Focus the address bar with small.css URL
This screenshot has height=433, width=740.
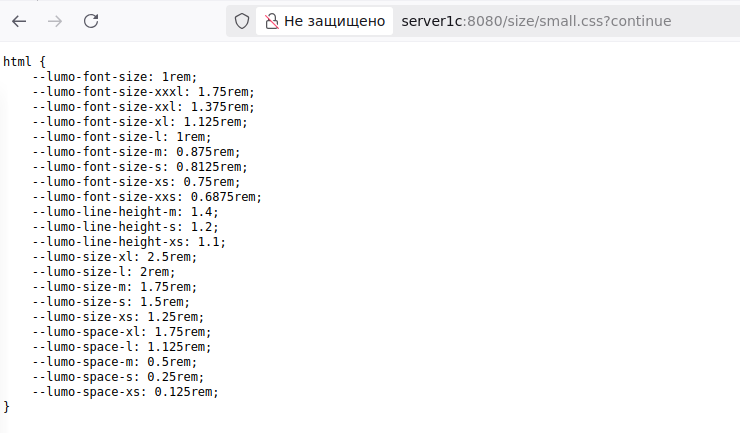tap(536, 21)
